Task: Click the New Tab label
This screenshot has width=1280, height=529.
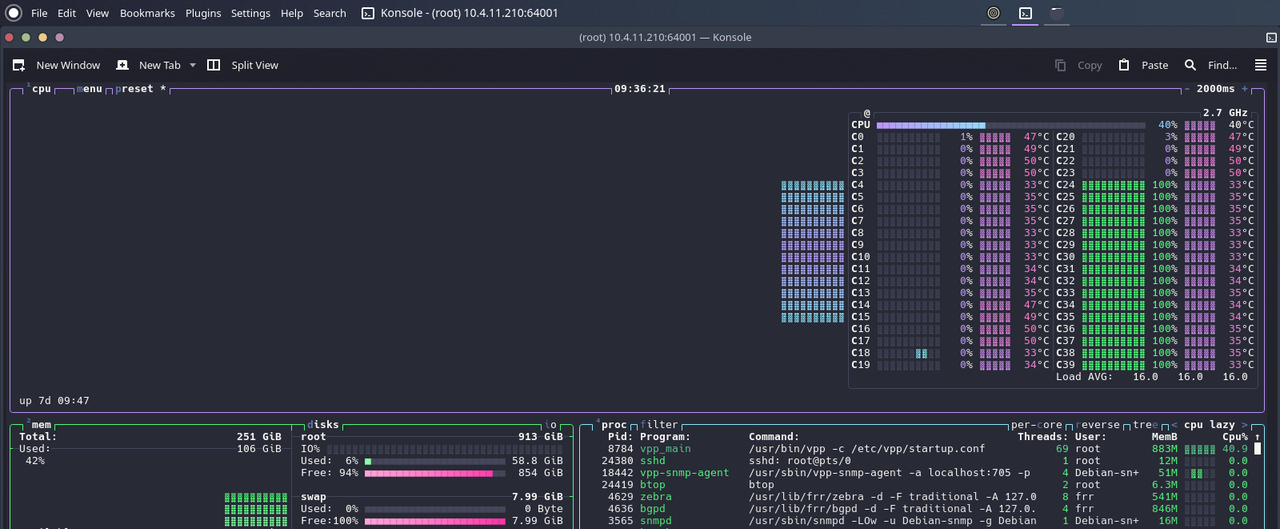Action: point(159,65)
